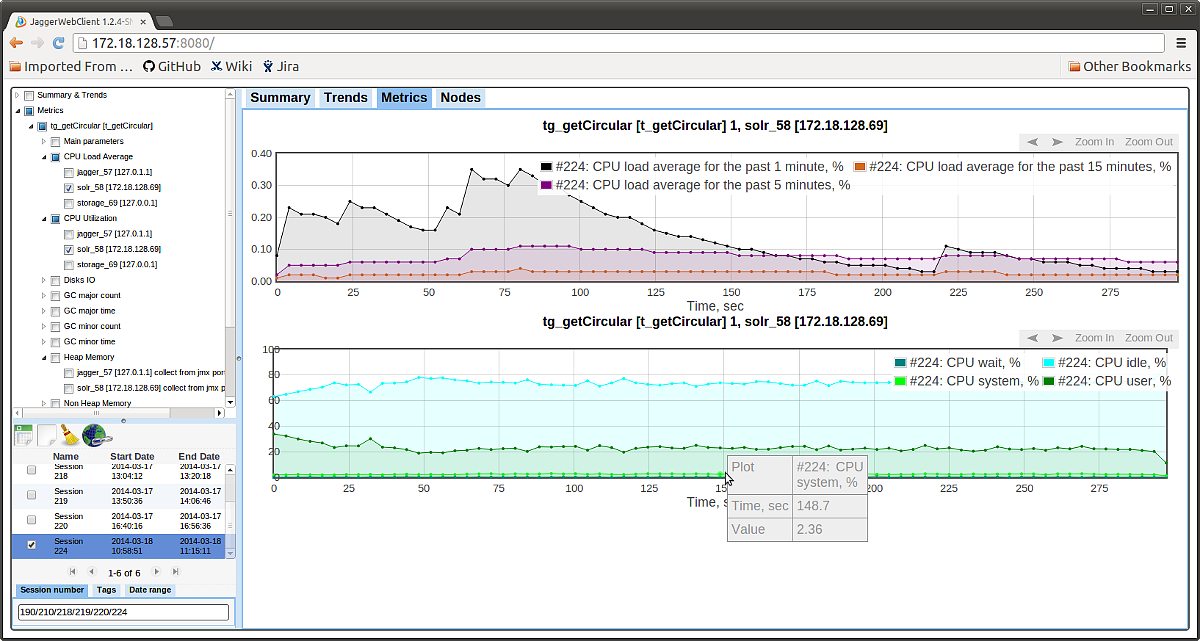Select the Metrics tab
The height and width of the screenshot is (641, 1200).
(x=404, y=98)
